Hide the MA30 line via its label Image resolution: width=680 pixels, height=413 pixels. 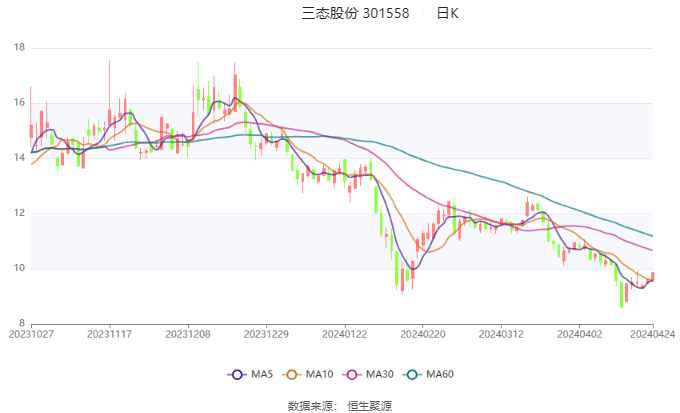[379, 374]
